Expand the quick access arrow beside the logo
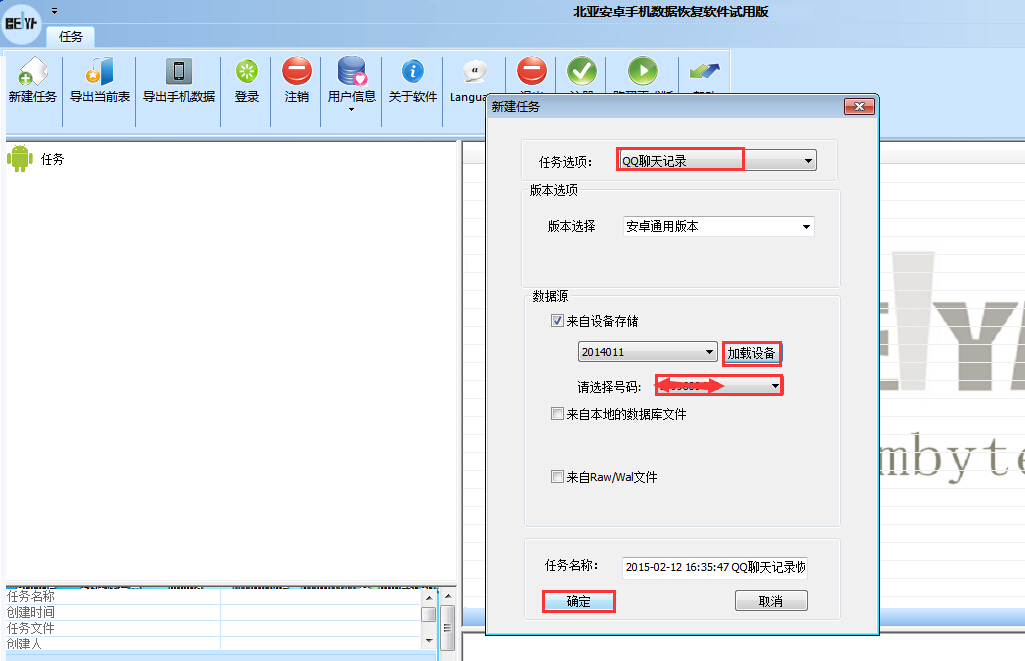The width and height of the screenshot is (1025, 661). click(54, 11)
